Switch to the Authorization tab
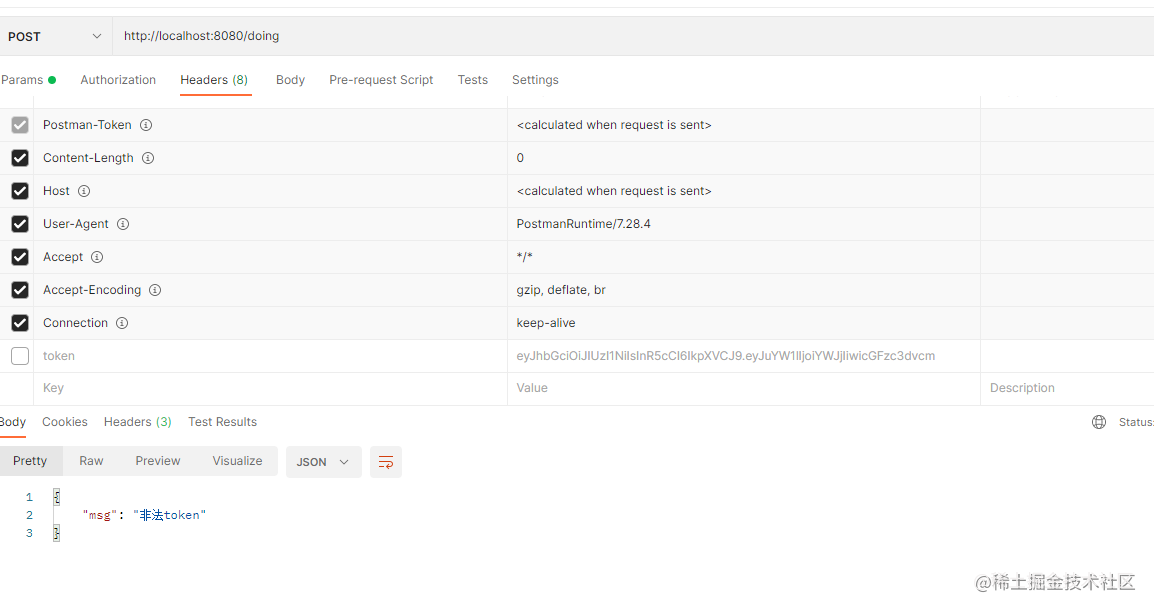Image resolution: width=1154 pixels, height=611 pixels. tap(118, 80)
